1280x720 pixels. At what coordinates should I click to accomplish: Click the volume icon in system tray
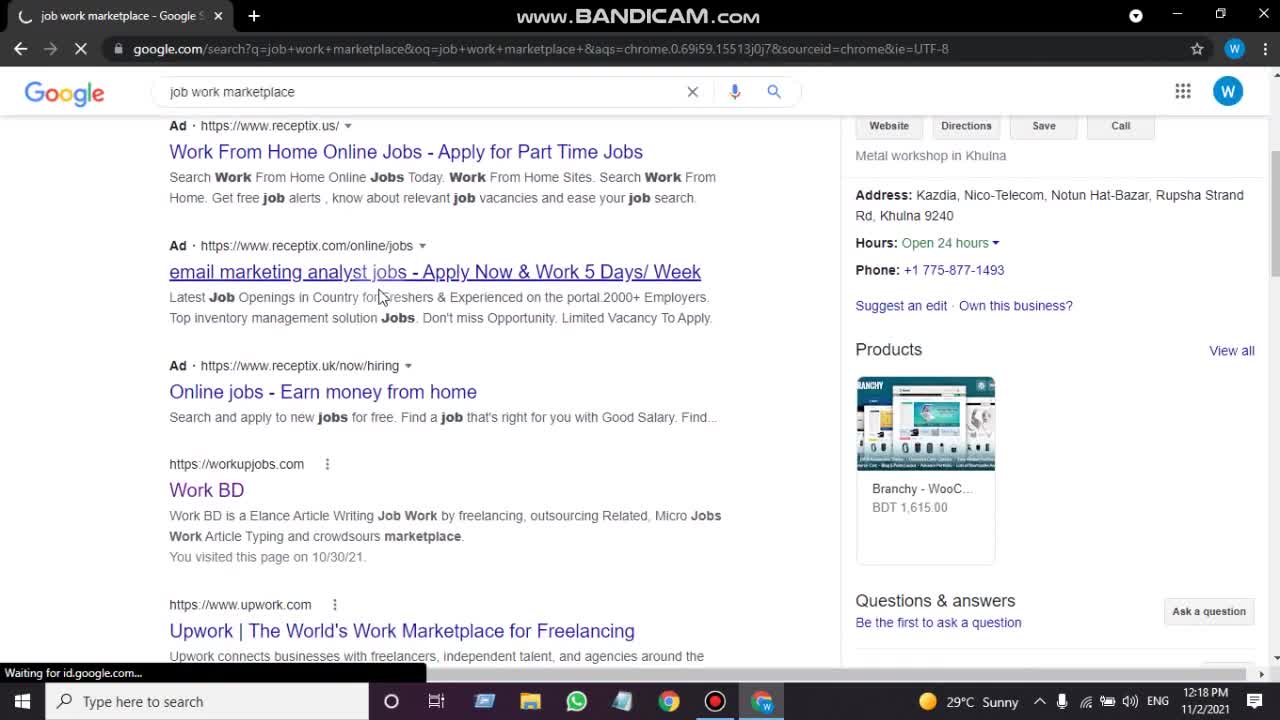pos(1130,701)
